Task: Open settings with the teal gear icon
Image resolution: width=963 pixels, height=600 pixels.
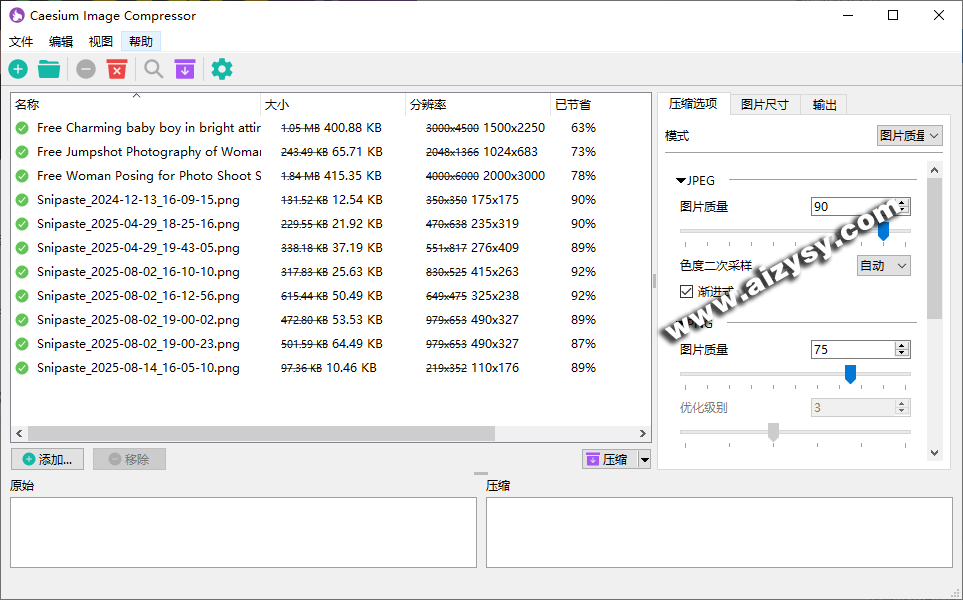Action: tap(222, 69)
